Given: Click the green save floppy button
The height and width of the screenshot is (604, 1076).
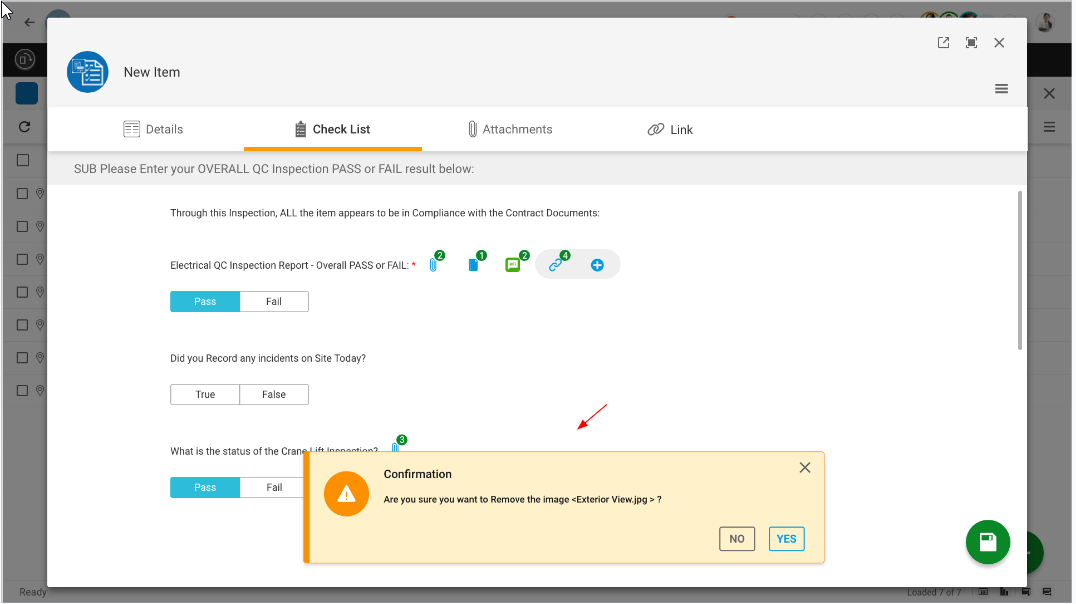Looking at the screenshot, I should click(987, 542).
